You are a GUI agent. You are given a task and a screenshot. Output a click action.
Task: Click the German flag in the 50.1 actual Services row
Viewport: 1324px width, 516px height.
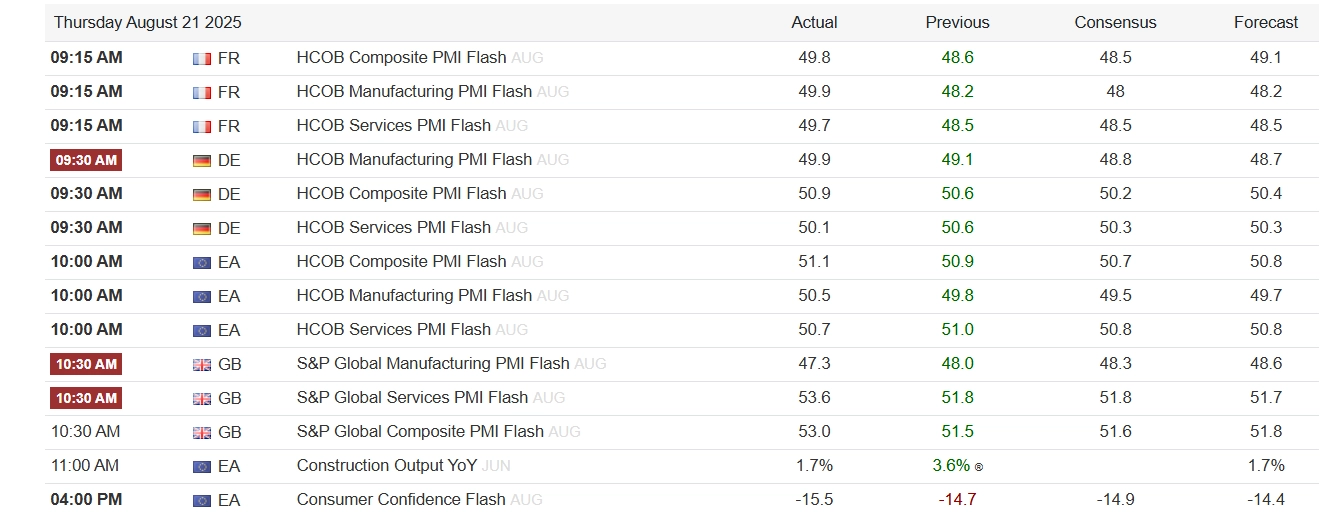(201, 228)
